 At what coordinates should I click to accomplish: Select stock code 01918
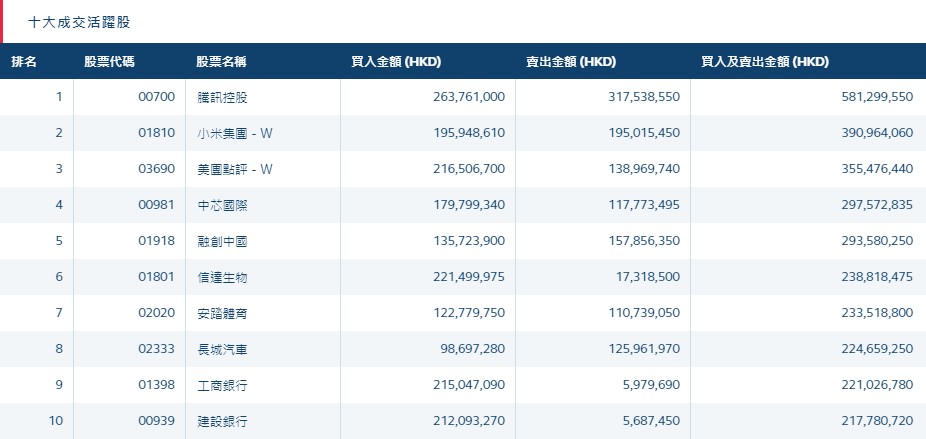(x=156, y=240)
